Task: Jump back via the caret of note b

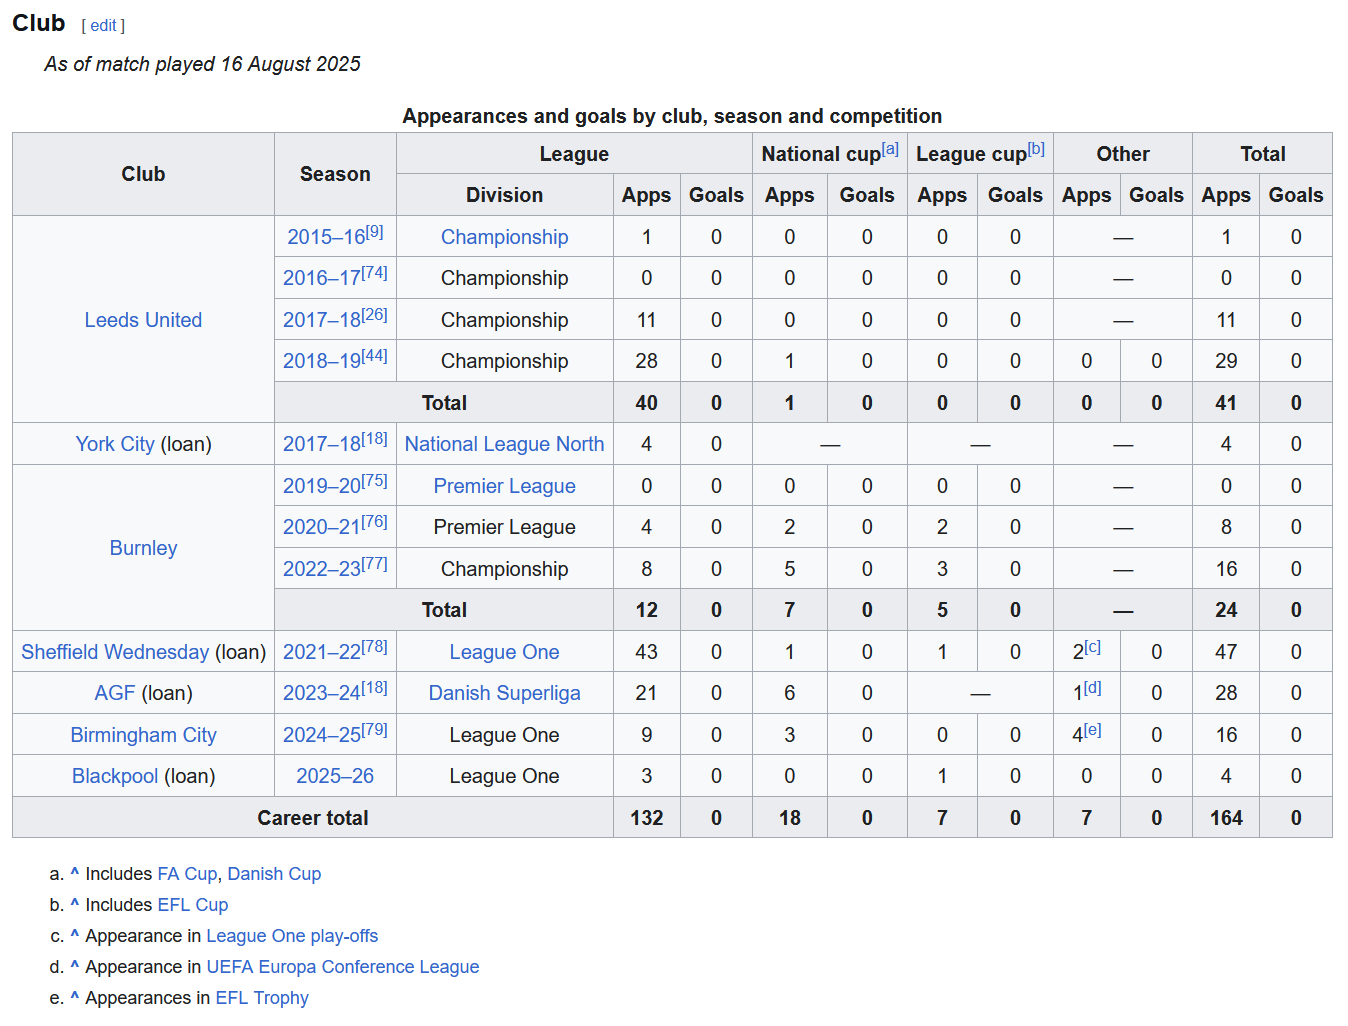Action: pyautogui.click(x=74, y=905)
